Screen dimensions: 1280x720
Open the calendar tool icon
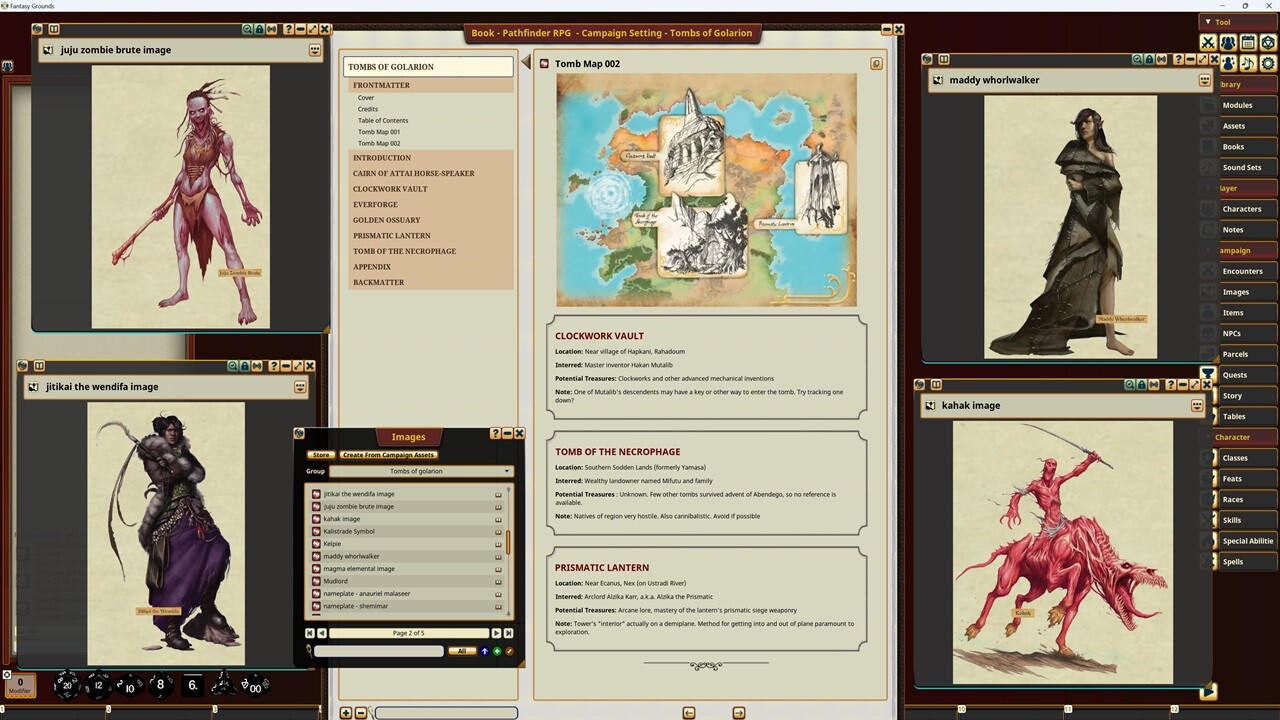point(1248,43)
